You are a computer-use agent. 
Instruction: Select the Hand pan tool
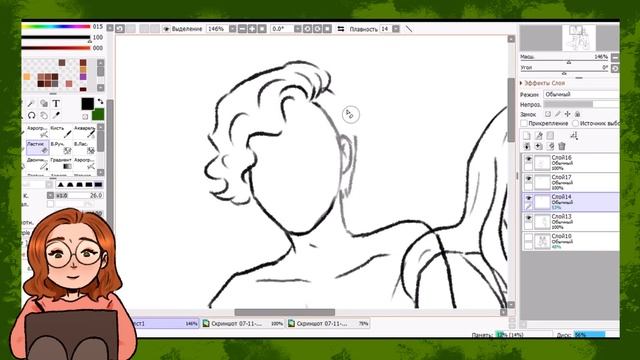tap(44, 116)
